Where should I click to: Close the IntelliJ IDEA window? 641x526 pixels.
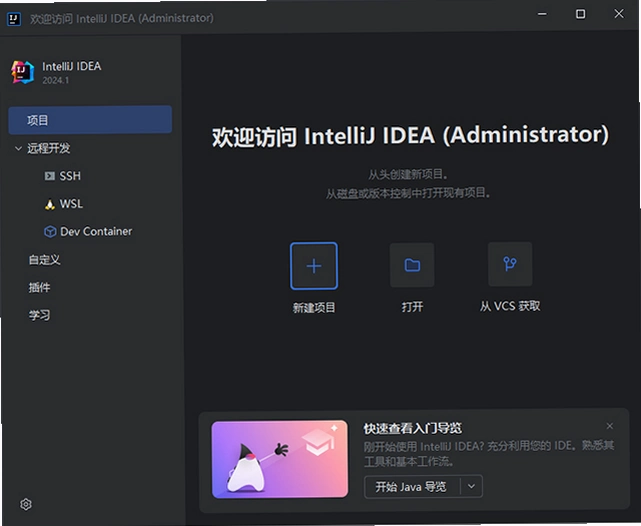click(x=619, y=14)
